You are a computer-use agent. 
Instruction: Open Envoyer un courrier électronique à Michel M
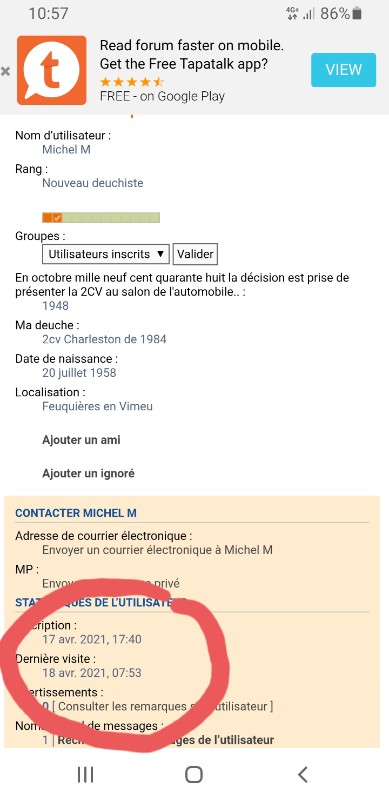click(157, 550)
